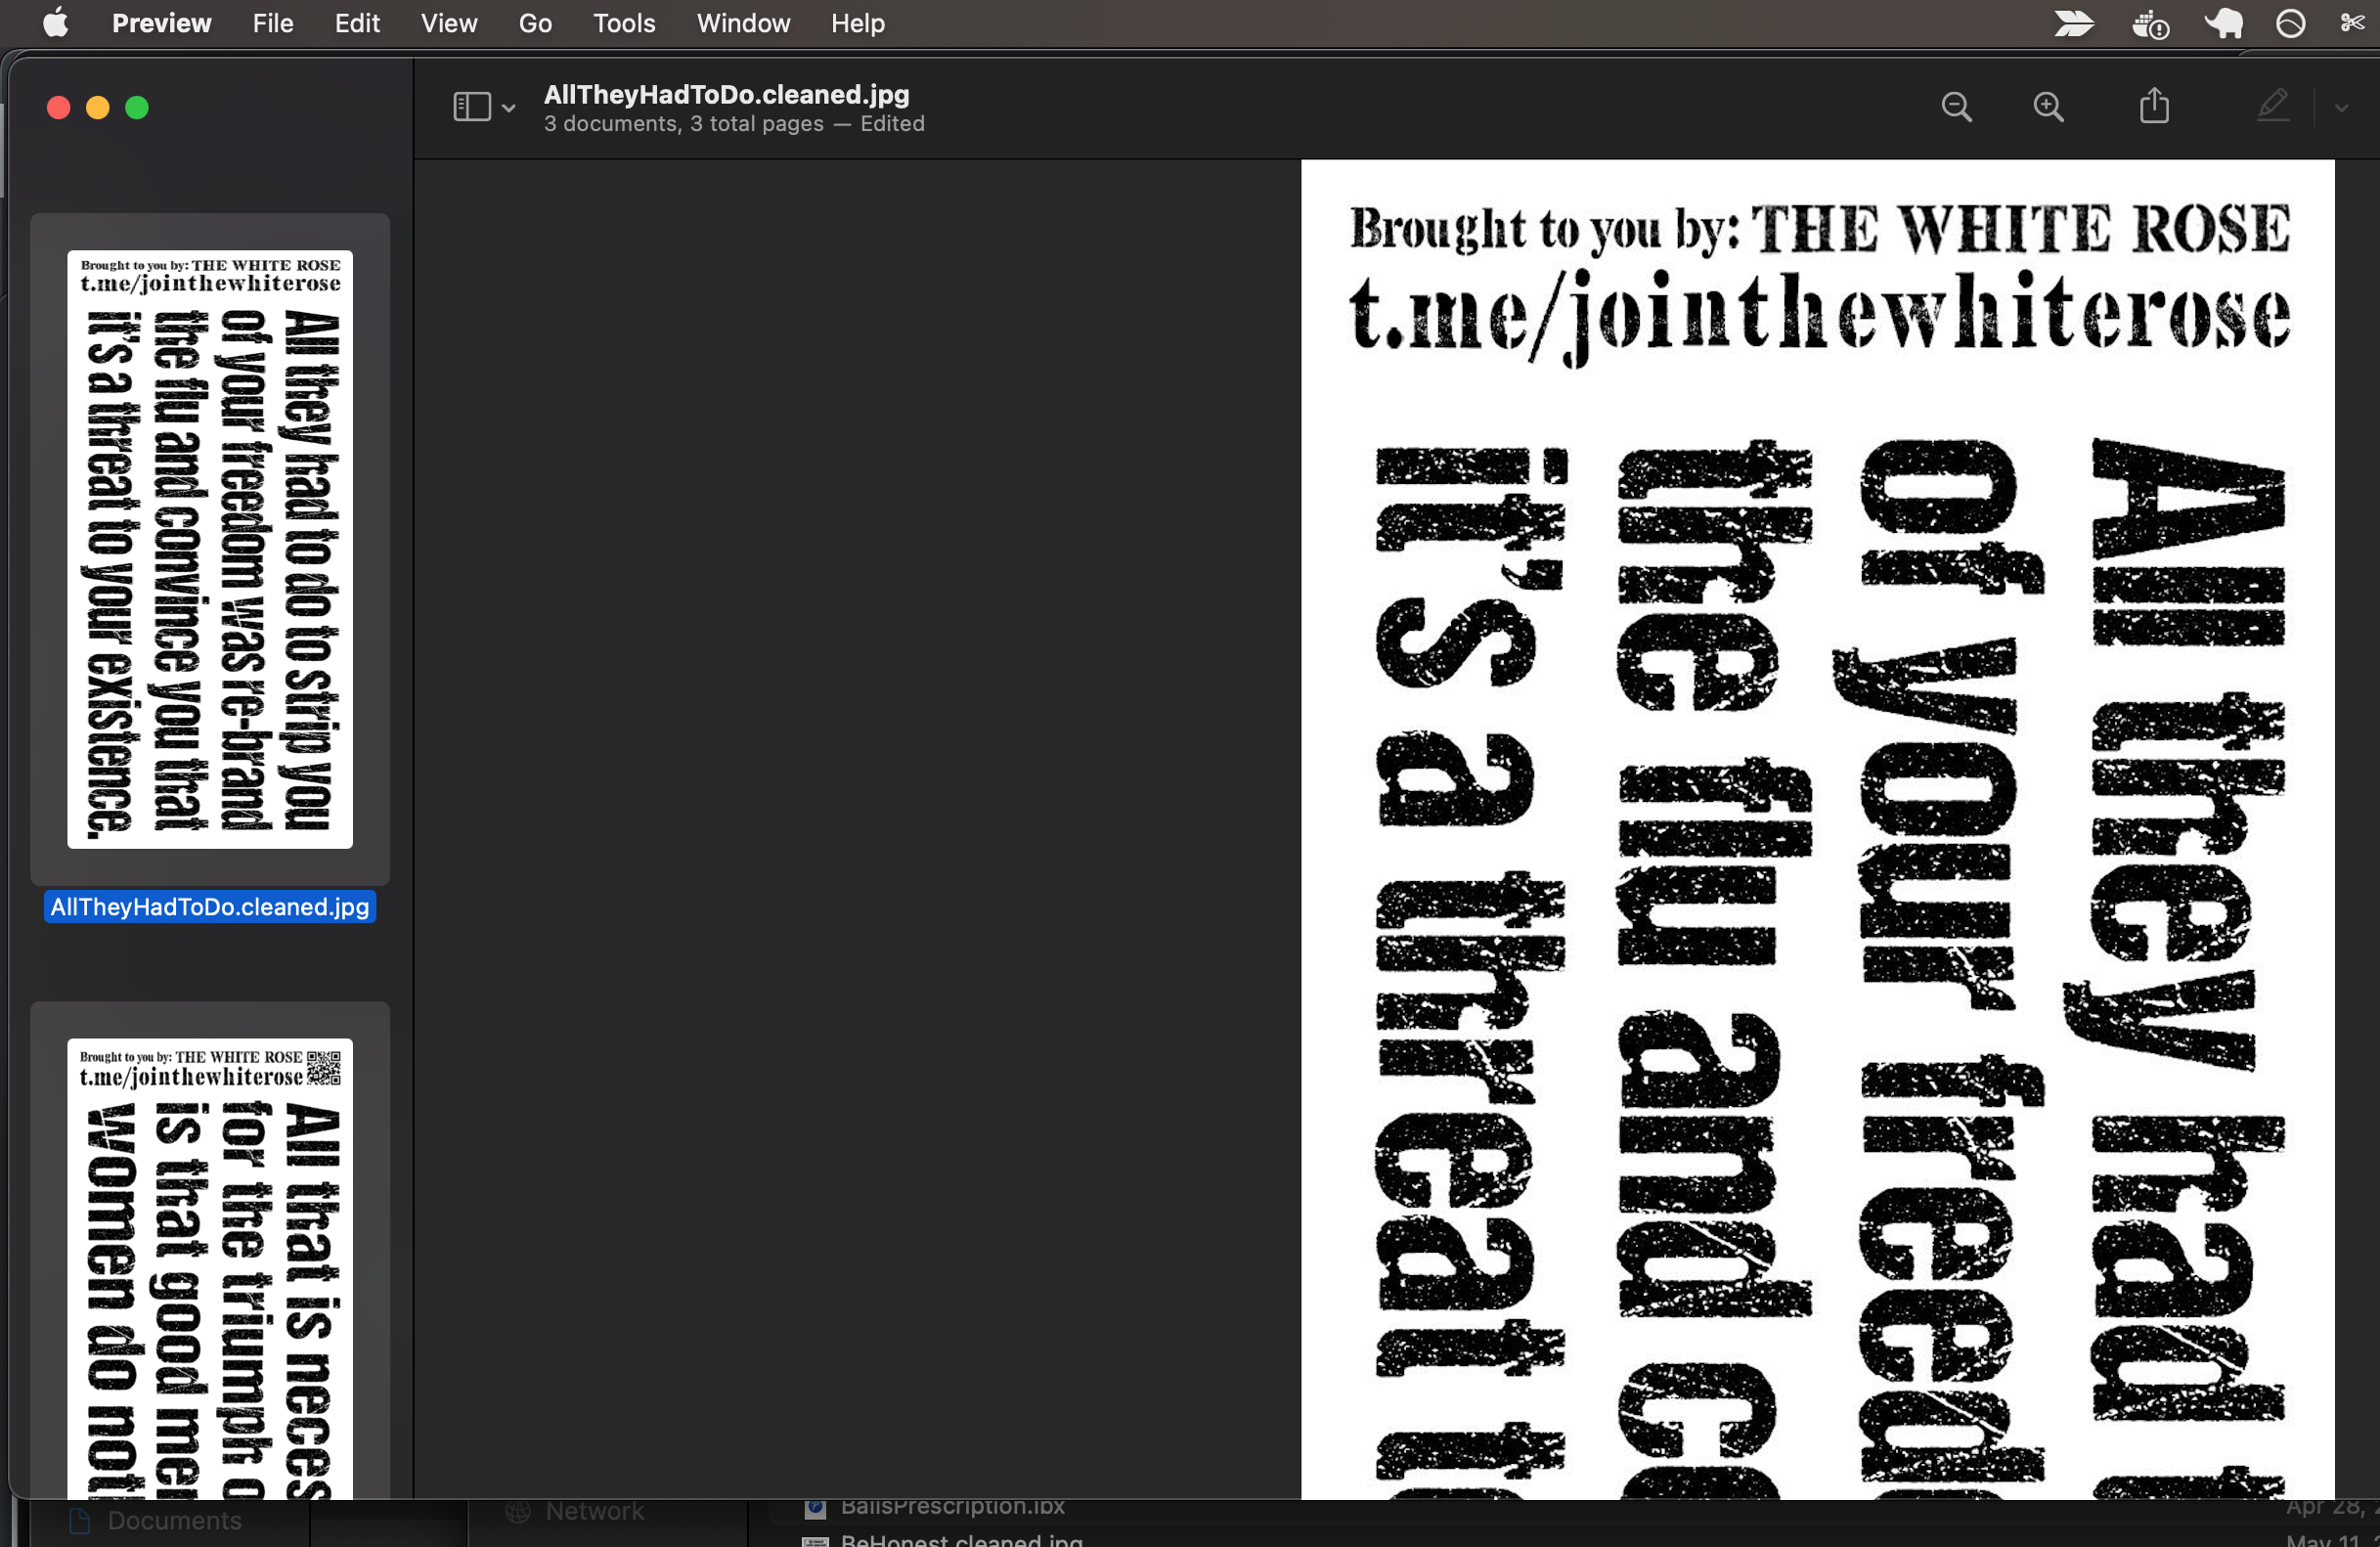The height and width of the screenshot is (1547, 2380).
Task: Close the Preview window with red button
Action: [x=59, y=108]
